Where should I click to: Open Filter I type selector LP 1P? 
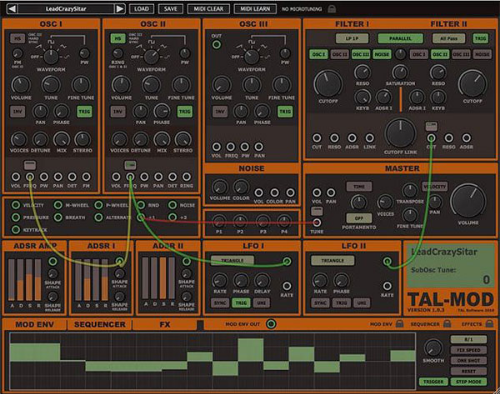coord(352,38)
